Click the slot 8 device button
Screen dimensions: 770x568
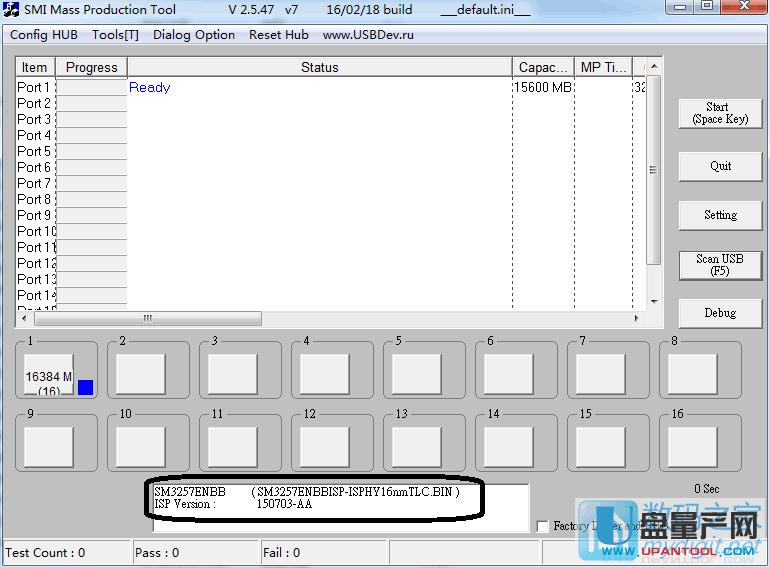pyautogui.click(x=692, y=375)
